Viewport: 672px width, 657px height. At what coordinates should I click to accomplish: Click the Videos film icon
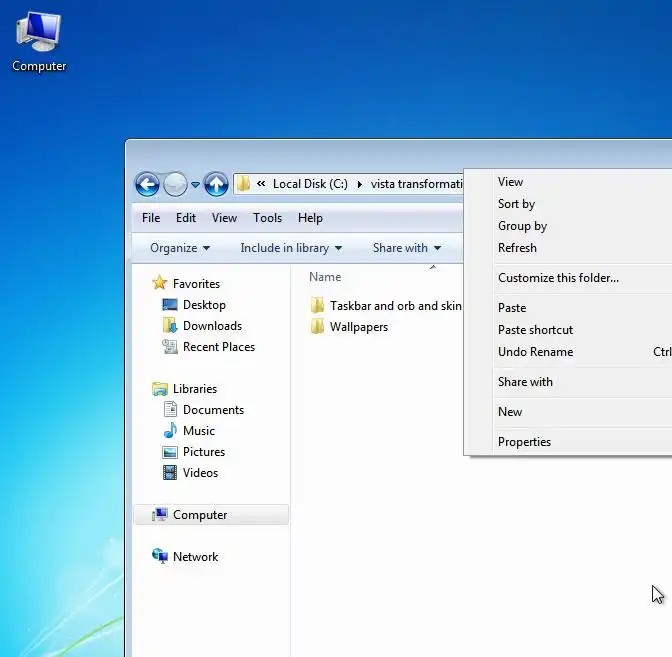click(x=170, y=473)
